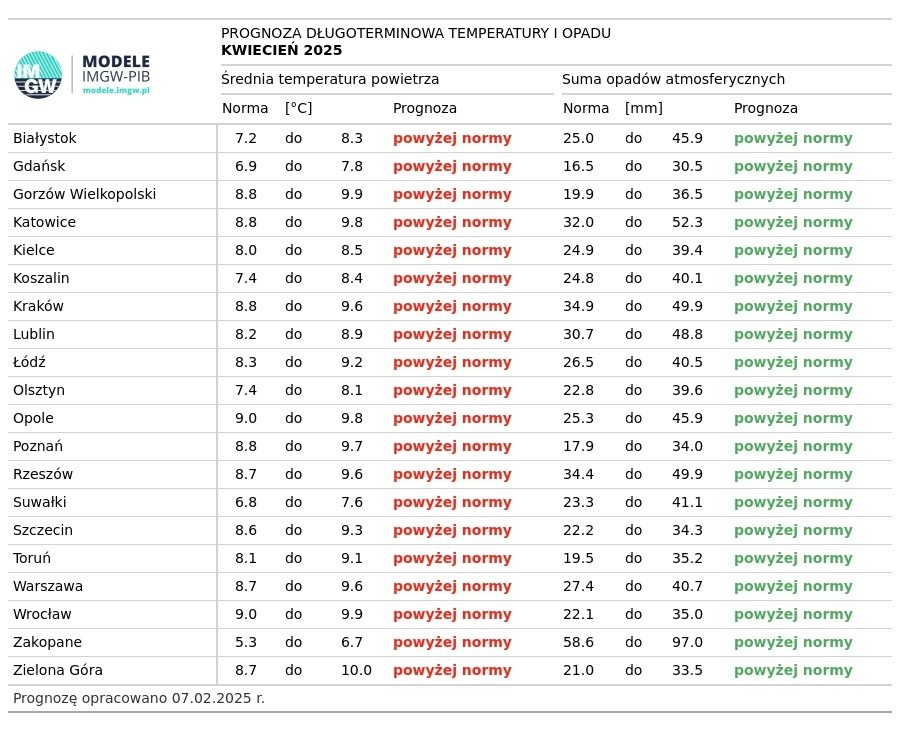Click Wrocław's green precipitation forecast text
This screenshot has height=731, width=900.
(x=793, y=614)
